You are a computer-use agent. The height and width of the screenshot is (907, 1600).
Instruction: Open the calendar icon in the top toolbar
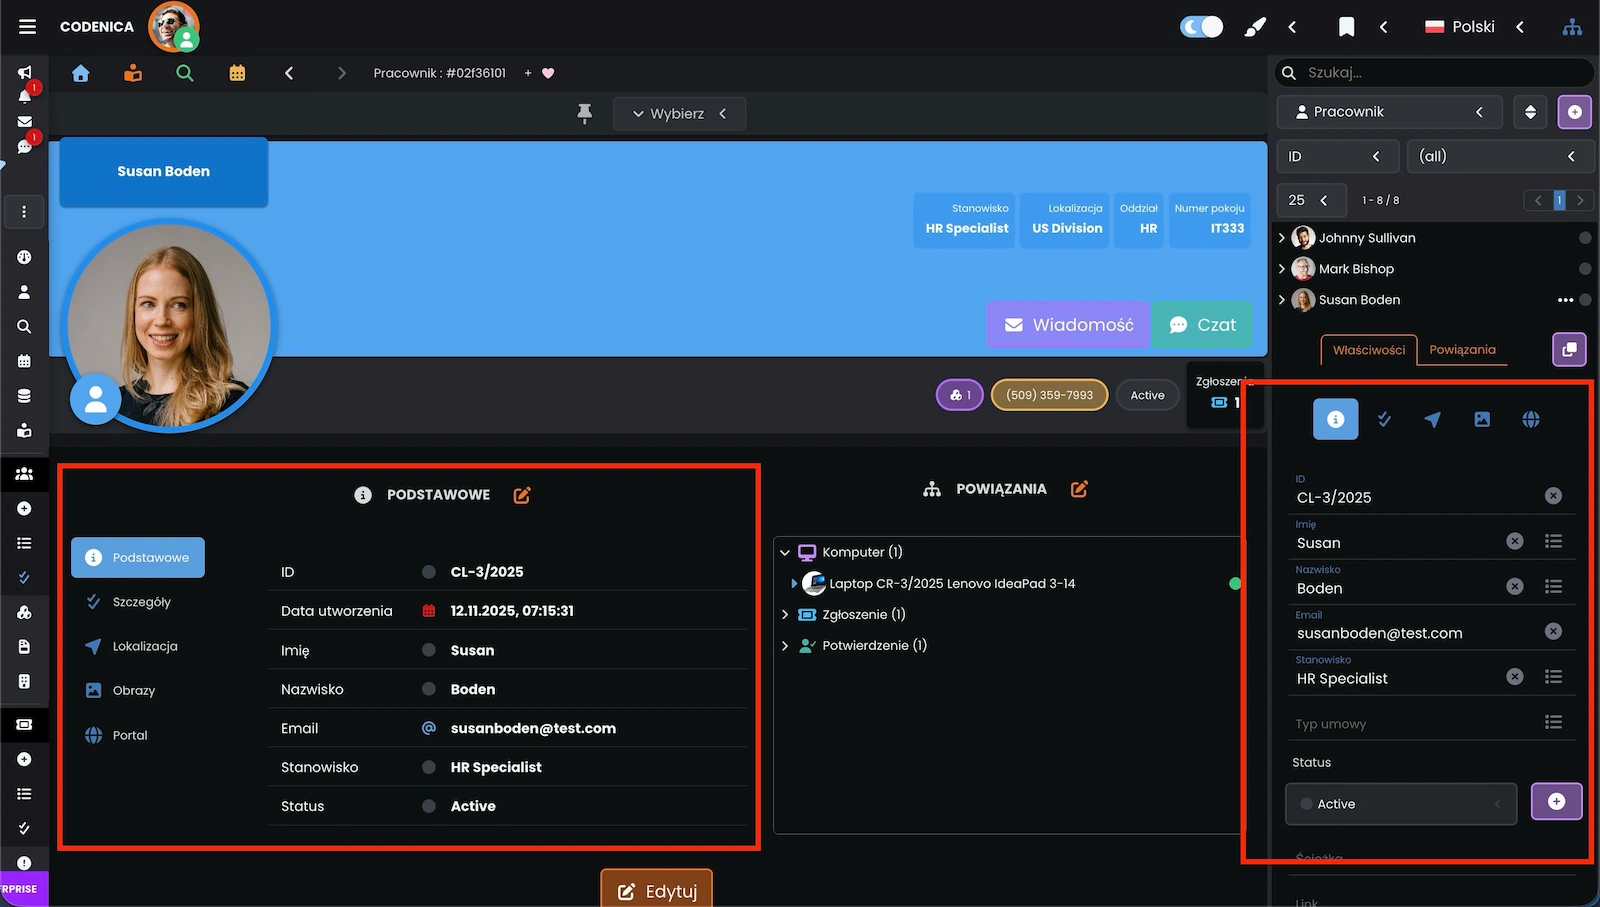tap(237, 73)
